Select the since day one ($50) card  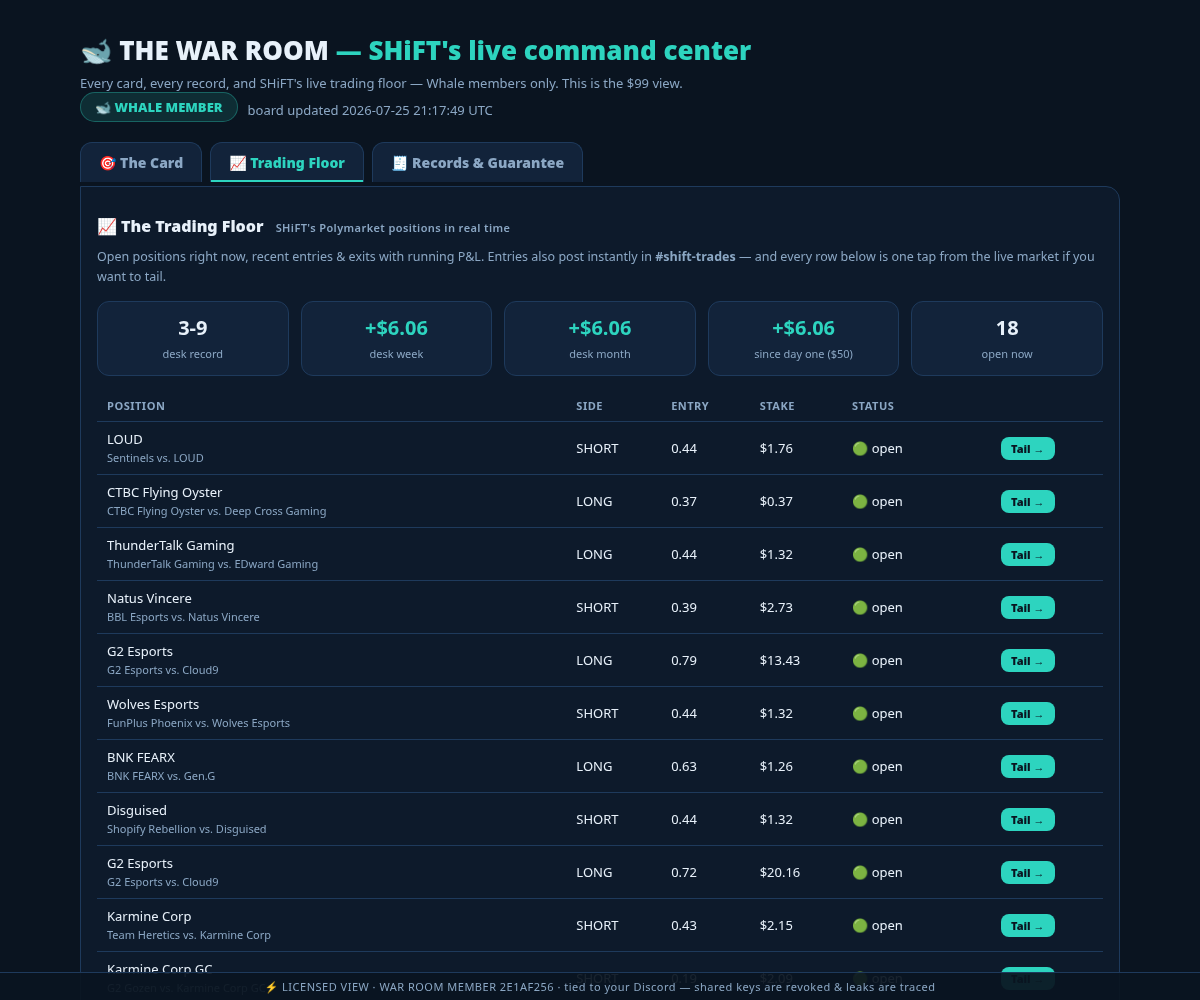(803, 338)
